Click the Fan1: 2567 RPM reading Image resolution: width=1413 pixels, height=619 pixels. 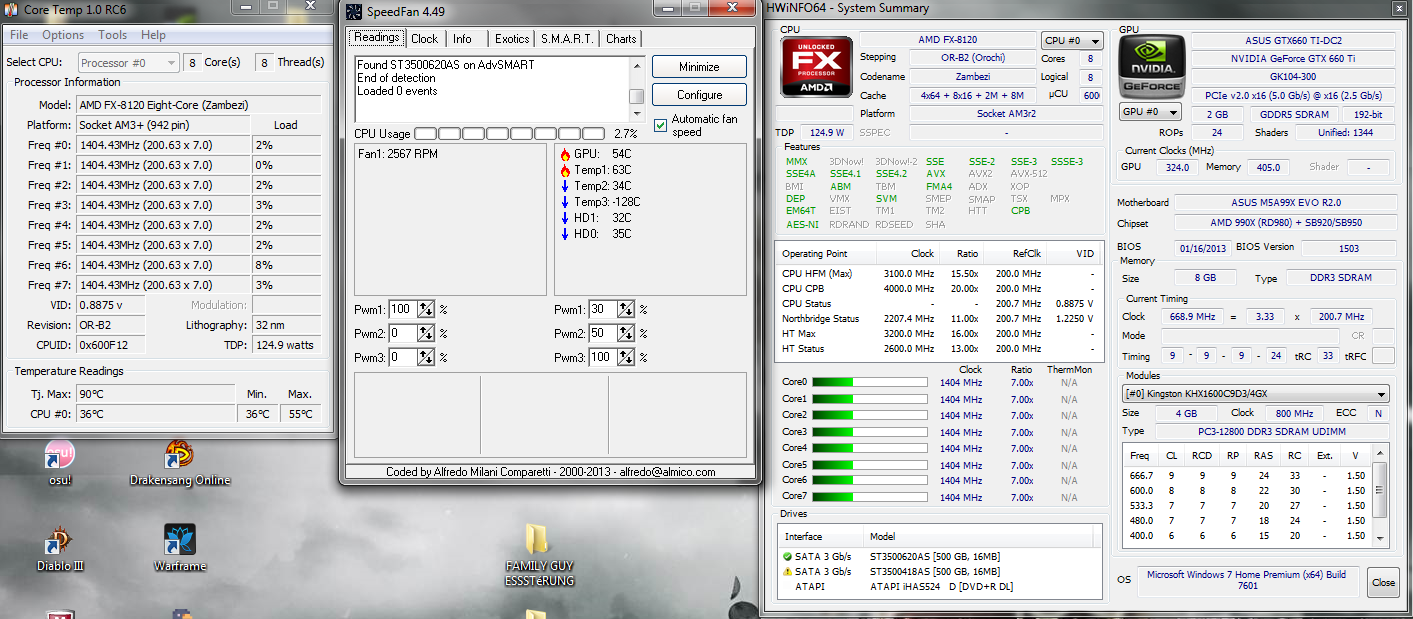point(398,154)
